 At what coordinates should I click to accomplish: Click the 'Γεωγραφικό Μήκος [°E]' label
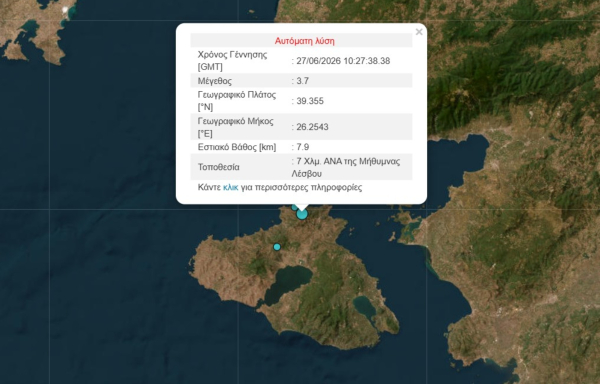[x=235, y=127]
